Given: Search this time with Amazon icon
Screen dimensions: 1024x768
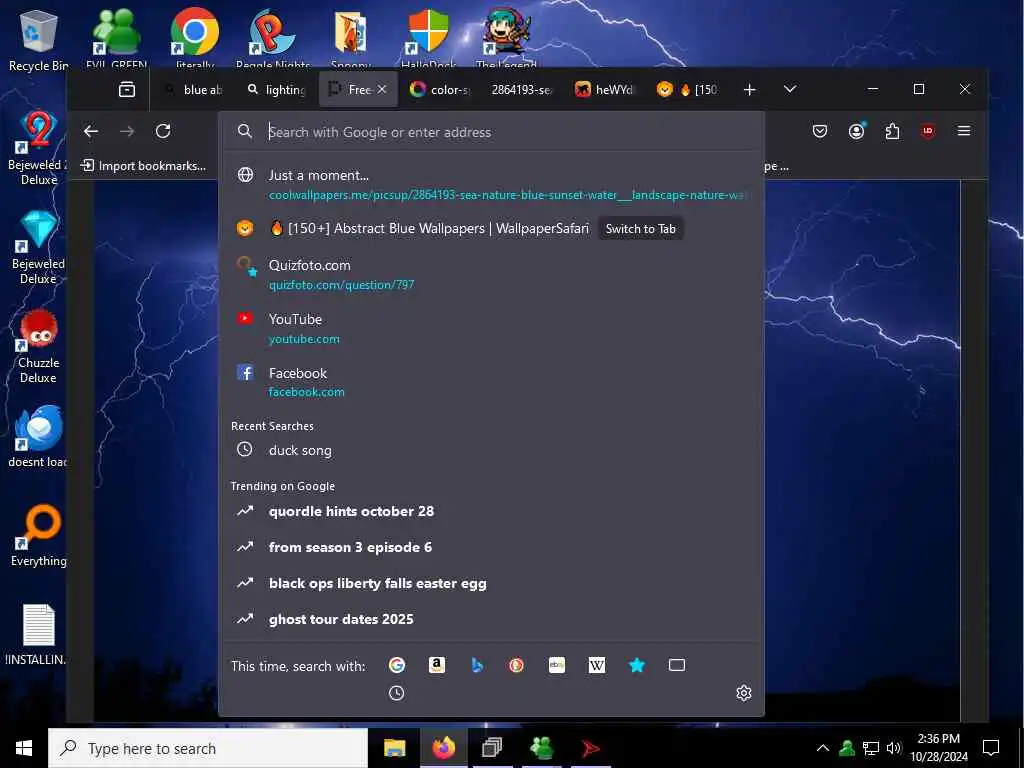Looking at the screenshot, I should [x=437, y=665].
